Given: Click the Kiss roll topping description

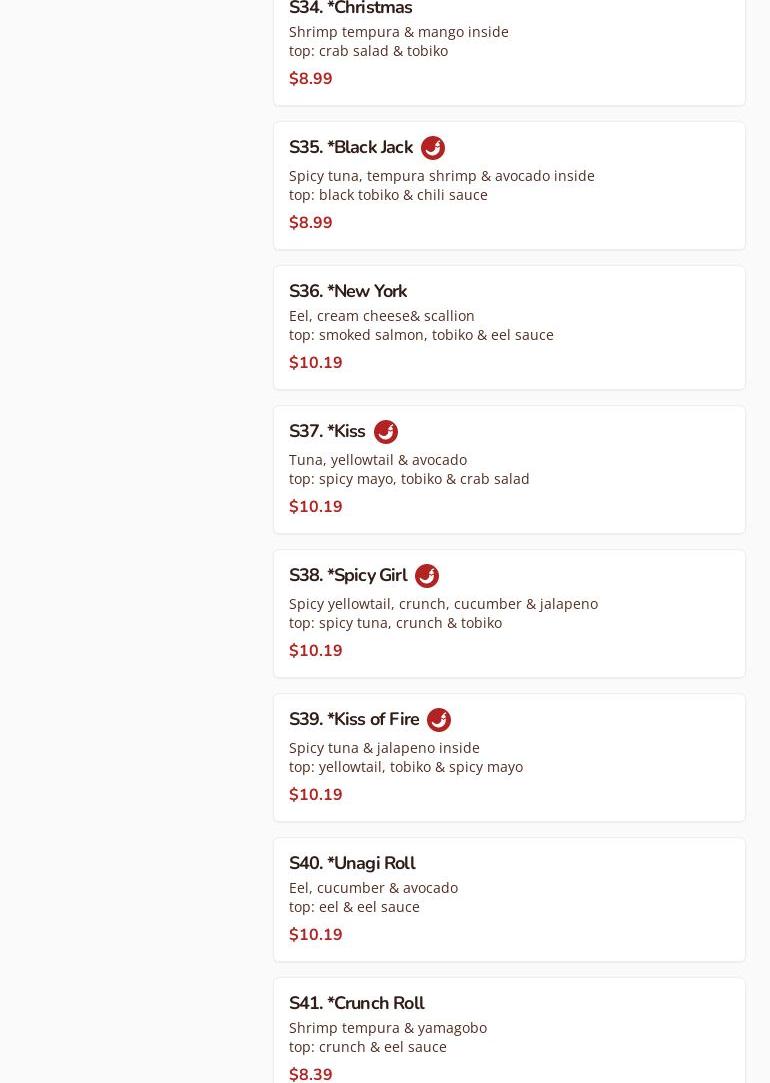Looking at the screenshot, I should [409, 478].
